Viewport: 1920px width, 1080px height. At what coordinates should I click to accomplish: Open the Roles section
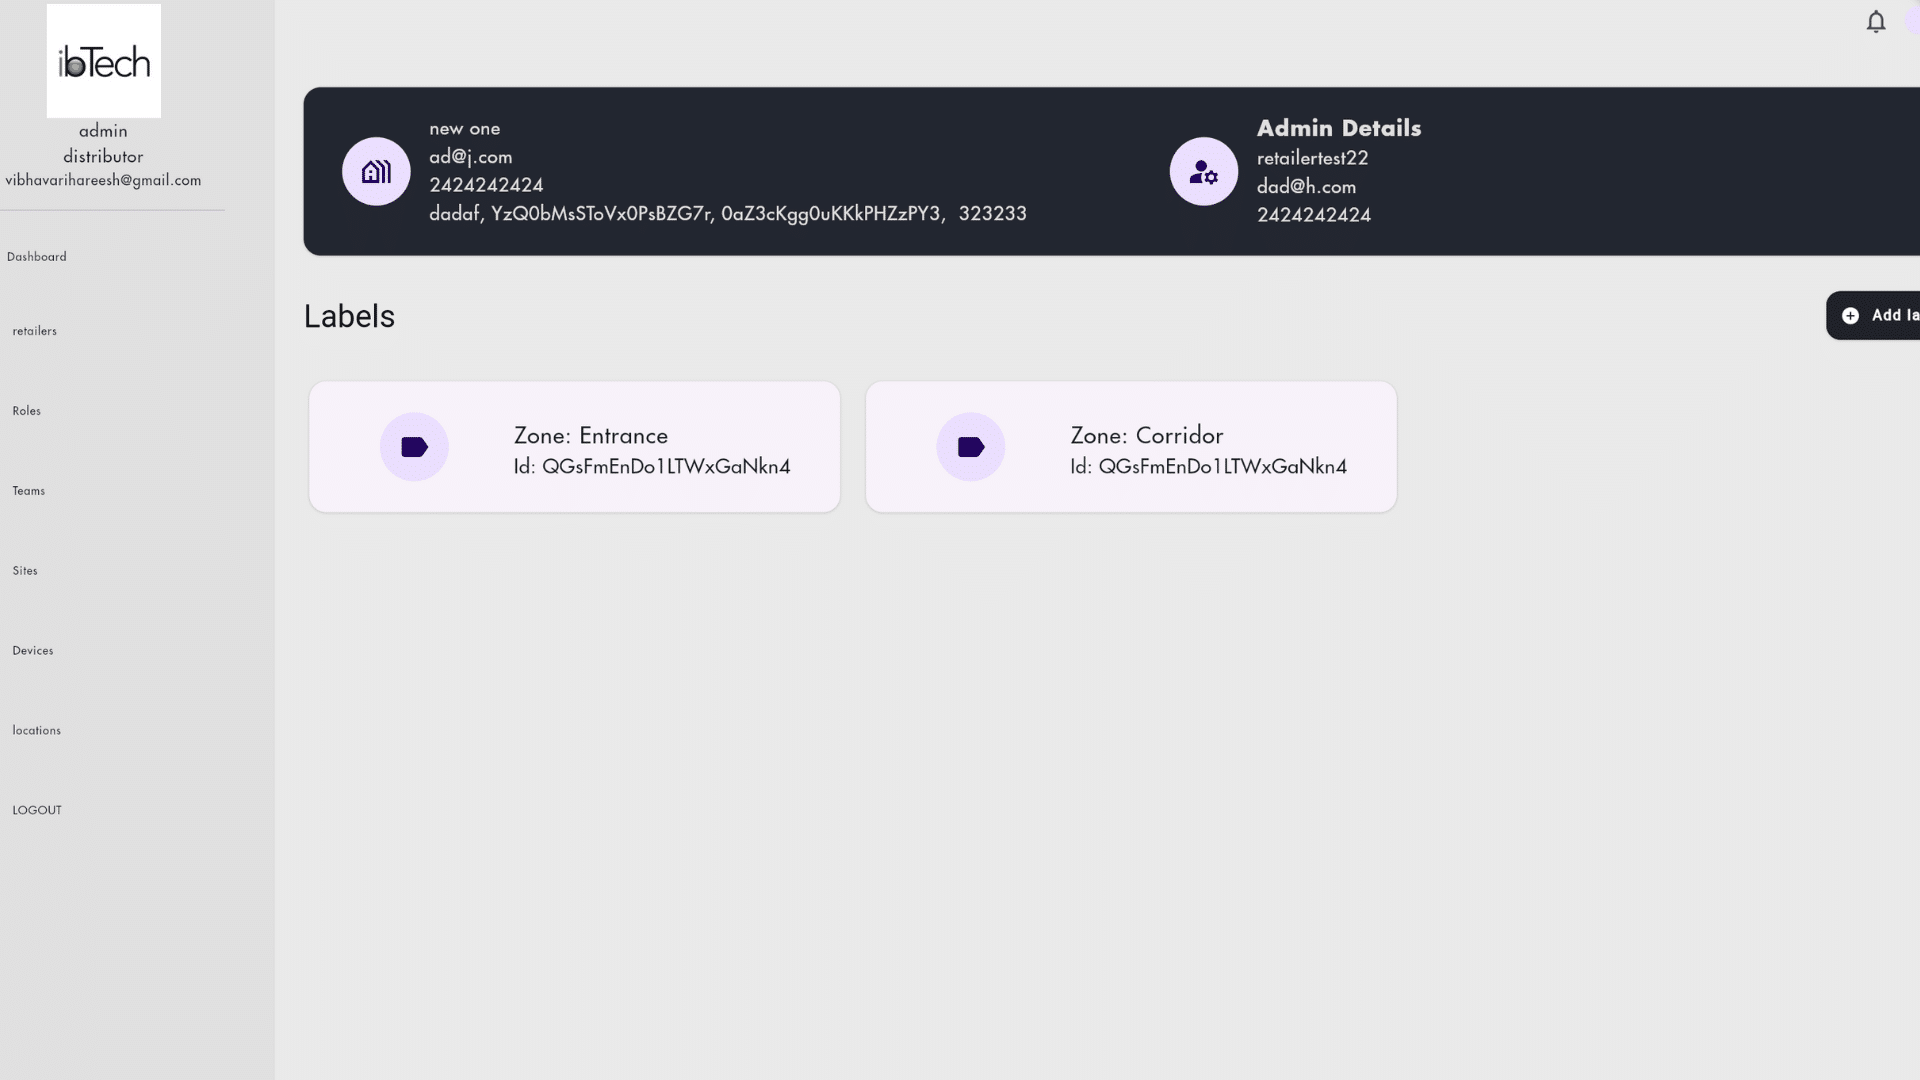[27, 411]
